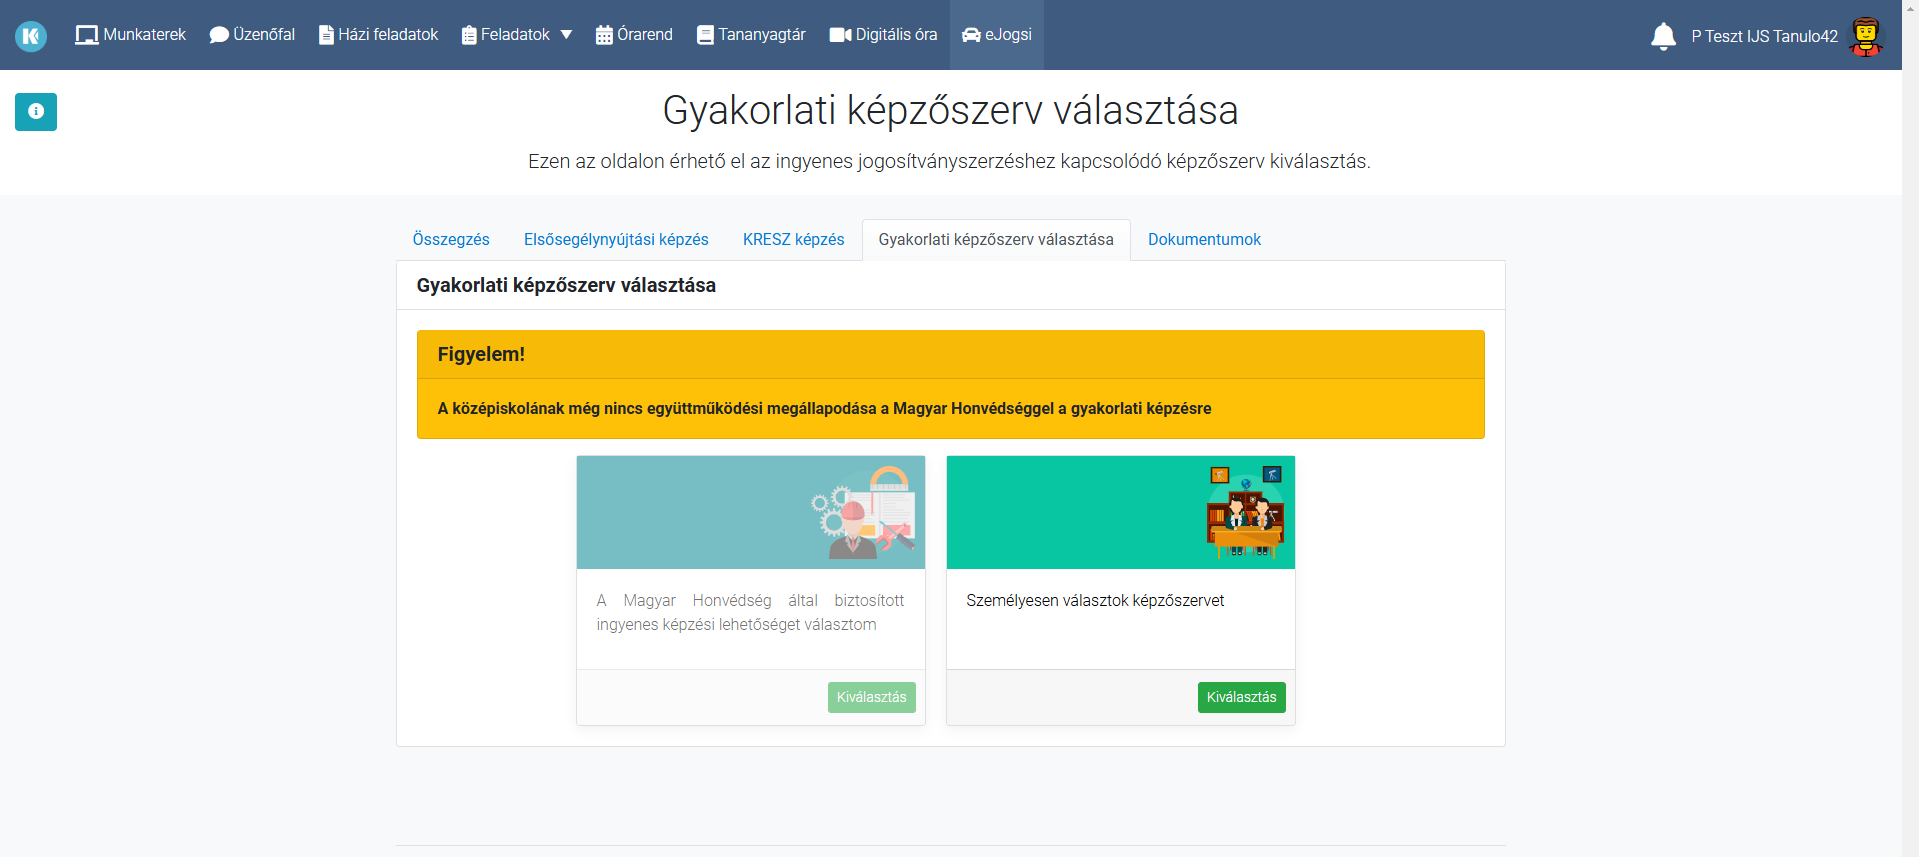
Task: Switch to the Összegzés tab
Action: (451, 240)
